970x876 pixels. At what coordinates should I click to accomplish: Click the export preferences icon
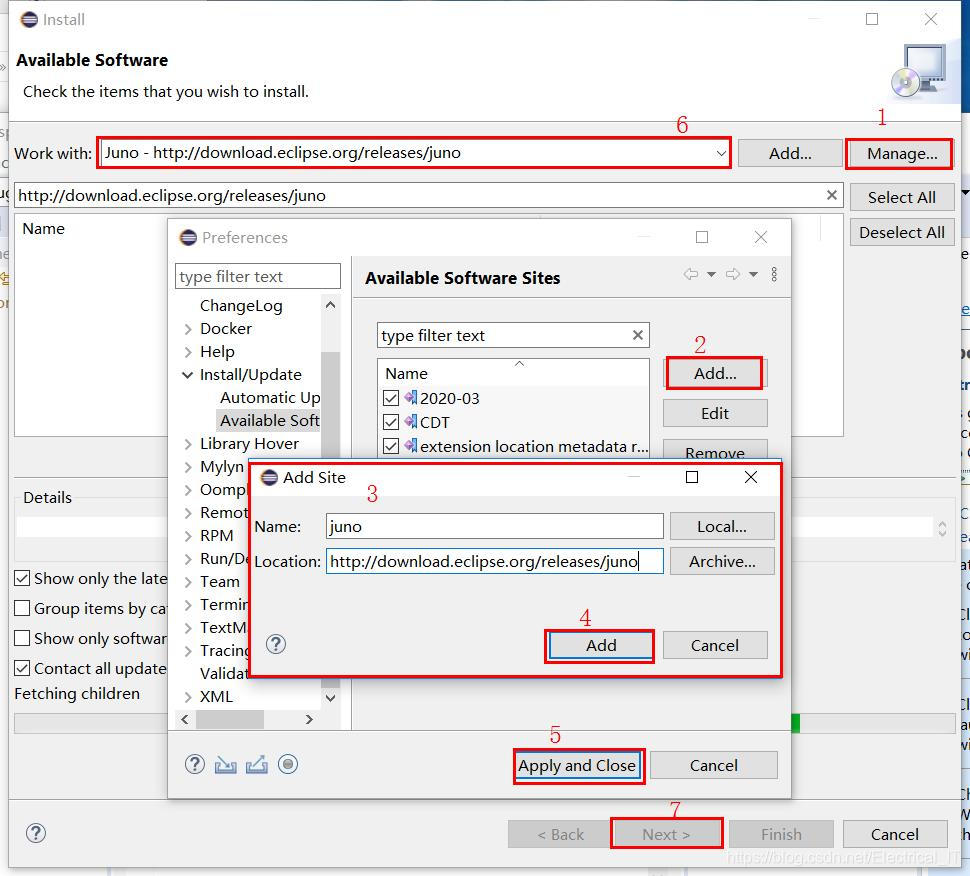(257, 765)
